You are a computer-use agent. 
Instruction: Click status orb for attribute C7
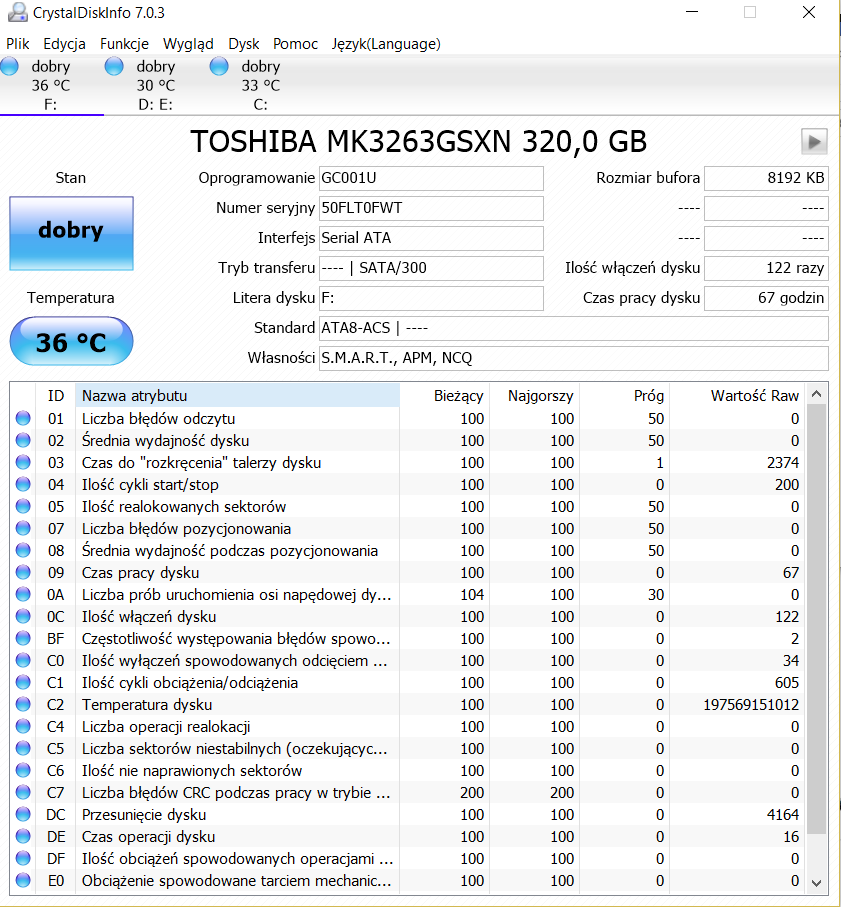23,792
